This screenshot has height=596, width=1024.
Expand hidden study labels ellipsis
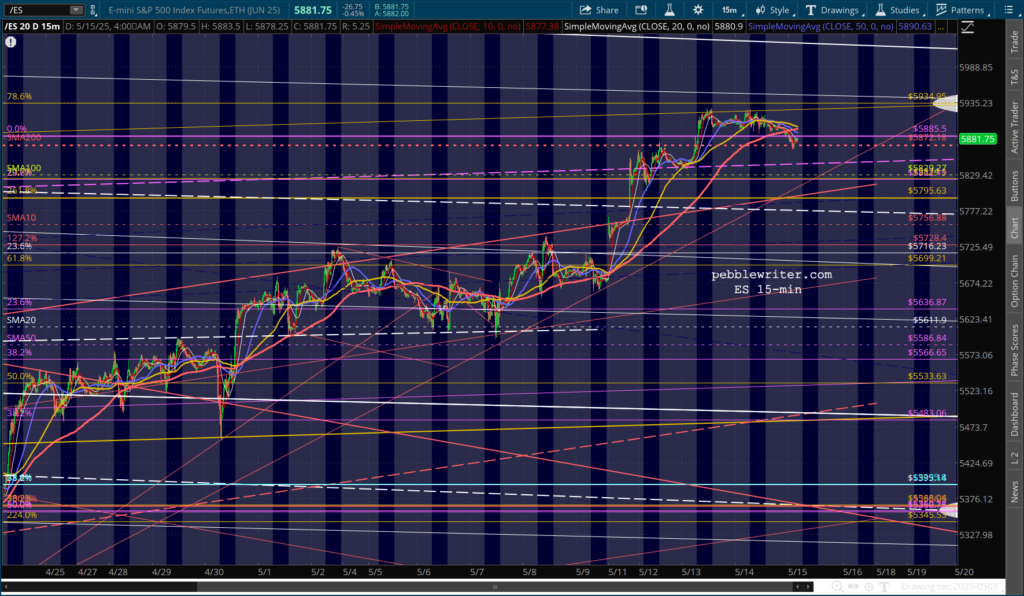(x=941, y=27)
